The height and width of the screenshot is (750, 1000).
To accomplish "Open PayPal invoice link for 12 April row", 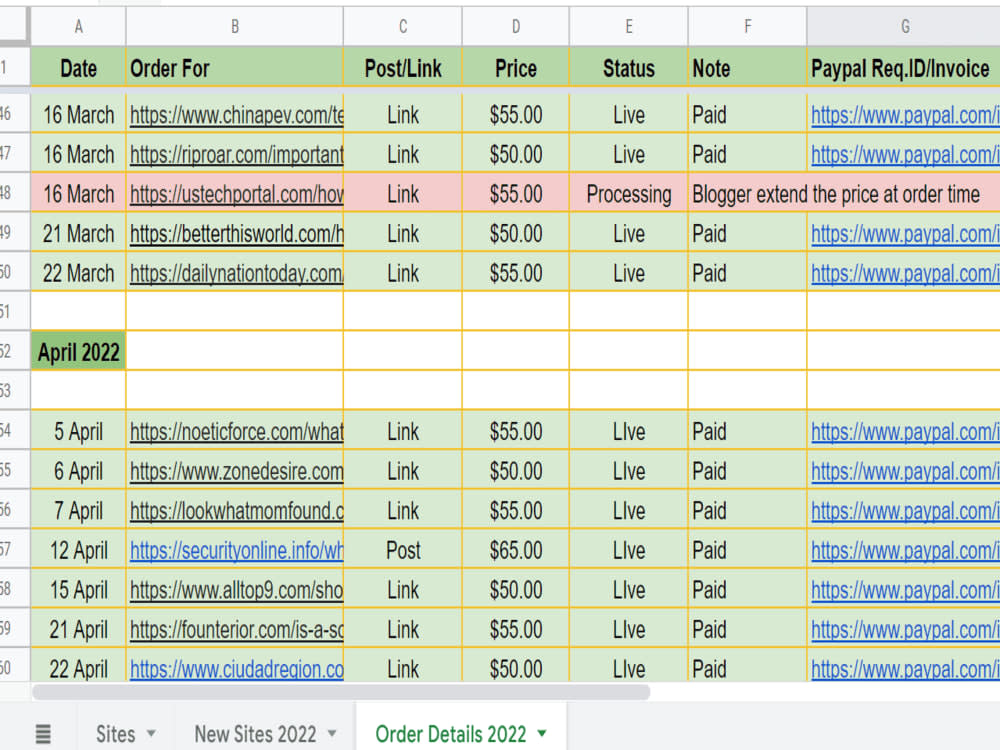I will pyautogui.click(x=905, y=550).
